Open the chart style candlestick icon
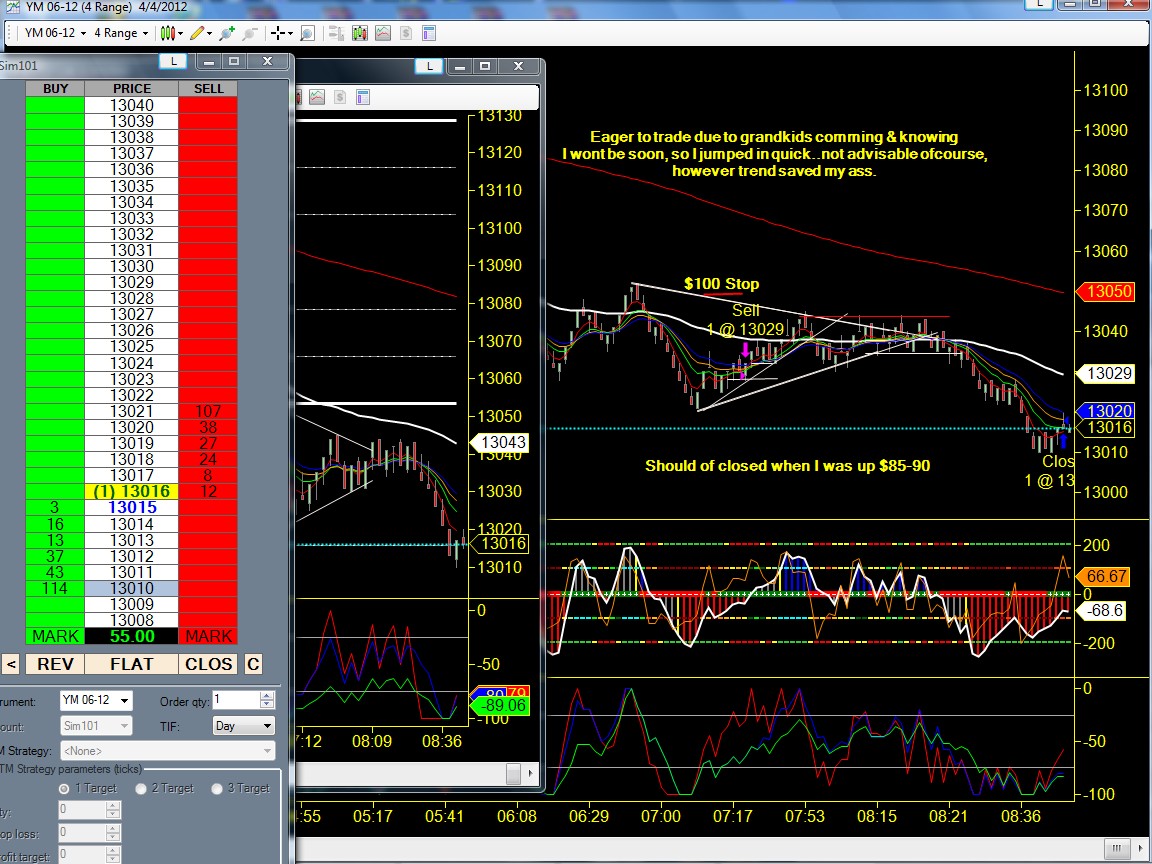Viewport: 1152px width, 864px height. click(168, 33)
